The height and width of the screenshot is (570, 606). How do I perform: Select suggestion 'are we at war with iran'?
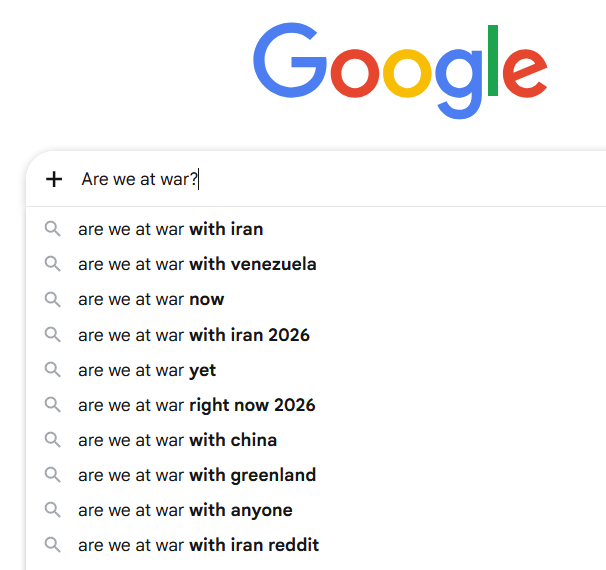click(171, 229)
